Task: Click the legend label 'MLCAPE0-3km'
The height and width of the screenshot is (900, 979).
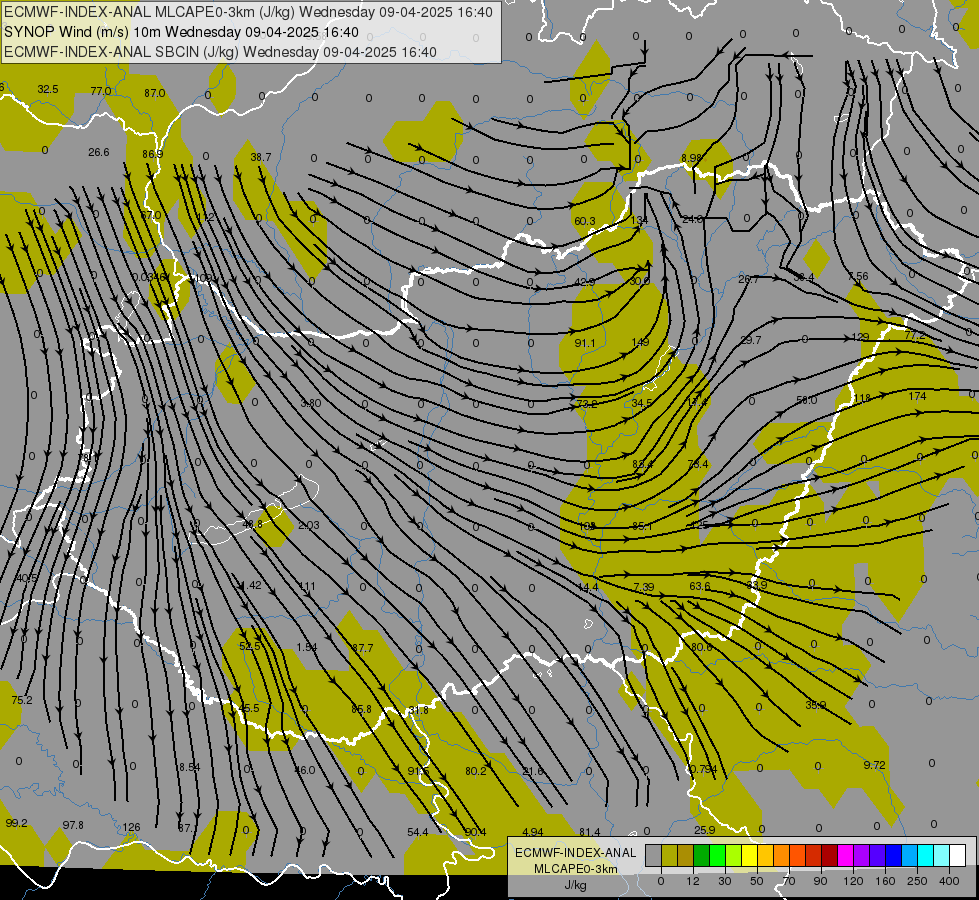Action: pyautogui.click(x=575, y=869)
